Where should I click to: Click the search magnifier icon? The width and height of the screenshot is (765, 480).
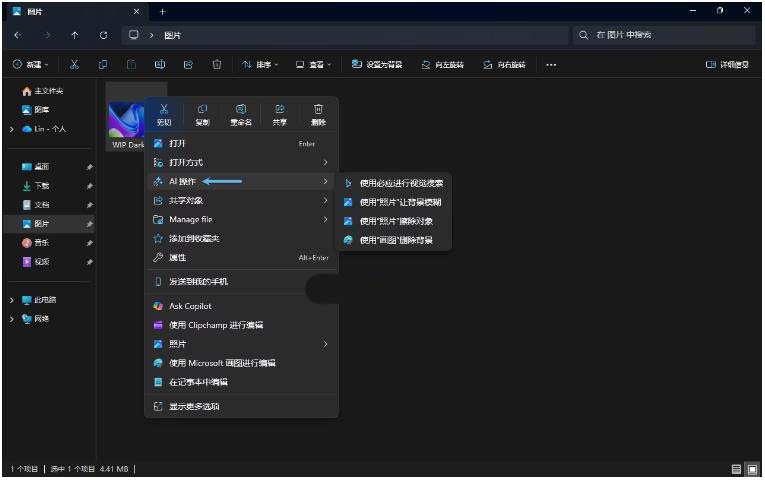click(584, 35)
